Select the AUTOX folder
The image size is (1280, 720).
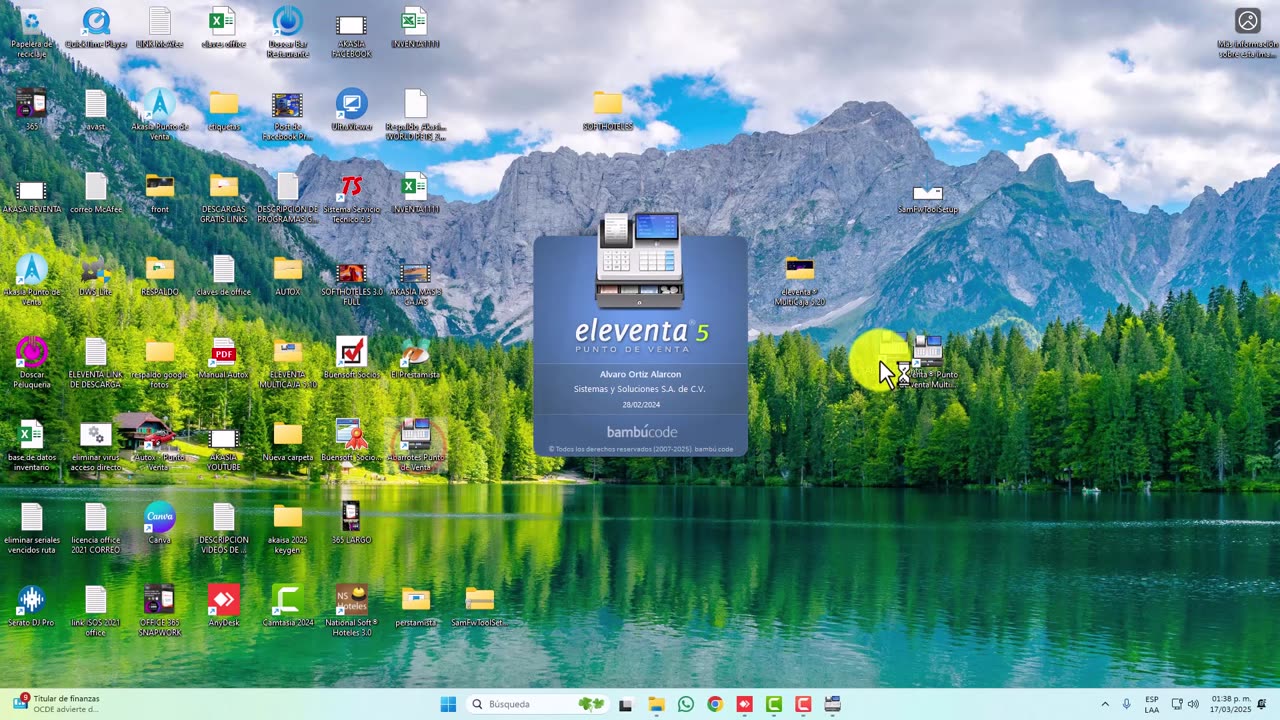(x=288, y=277)
